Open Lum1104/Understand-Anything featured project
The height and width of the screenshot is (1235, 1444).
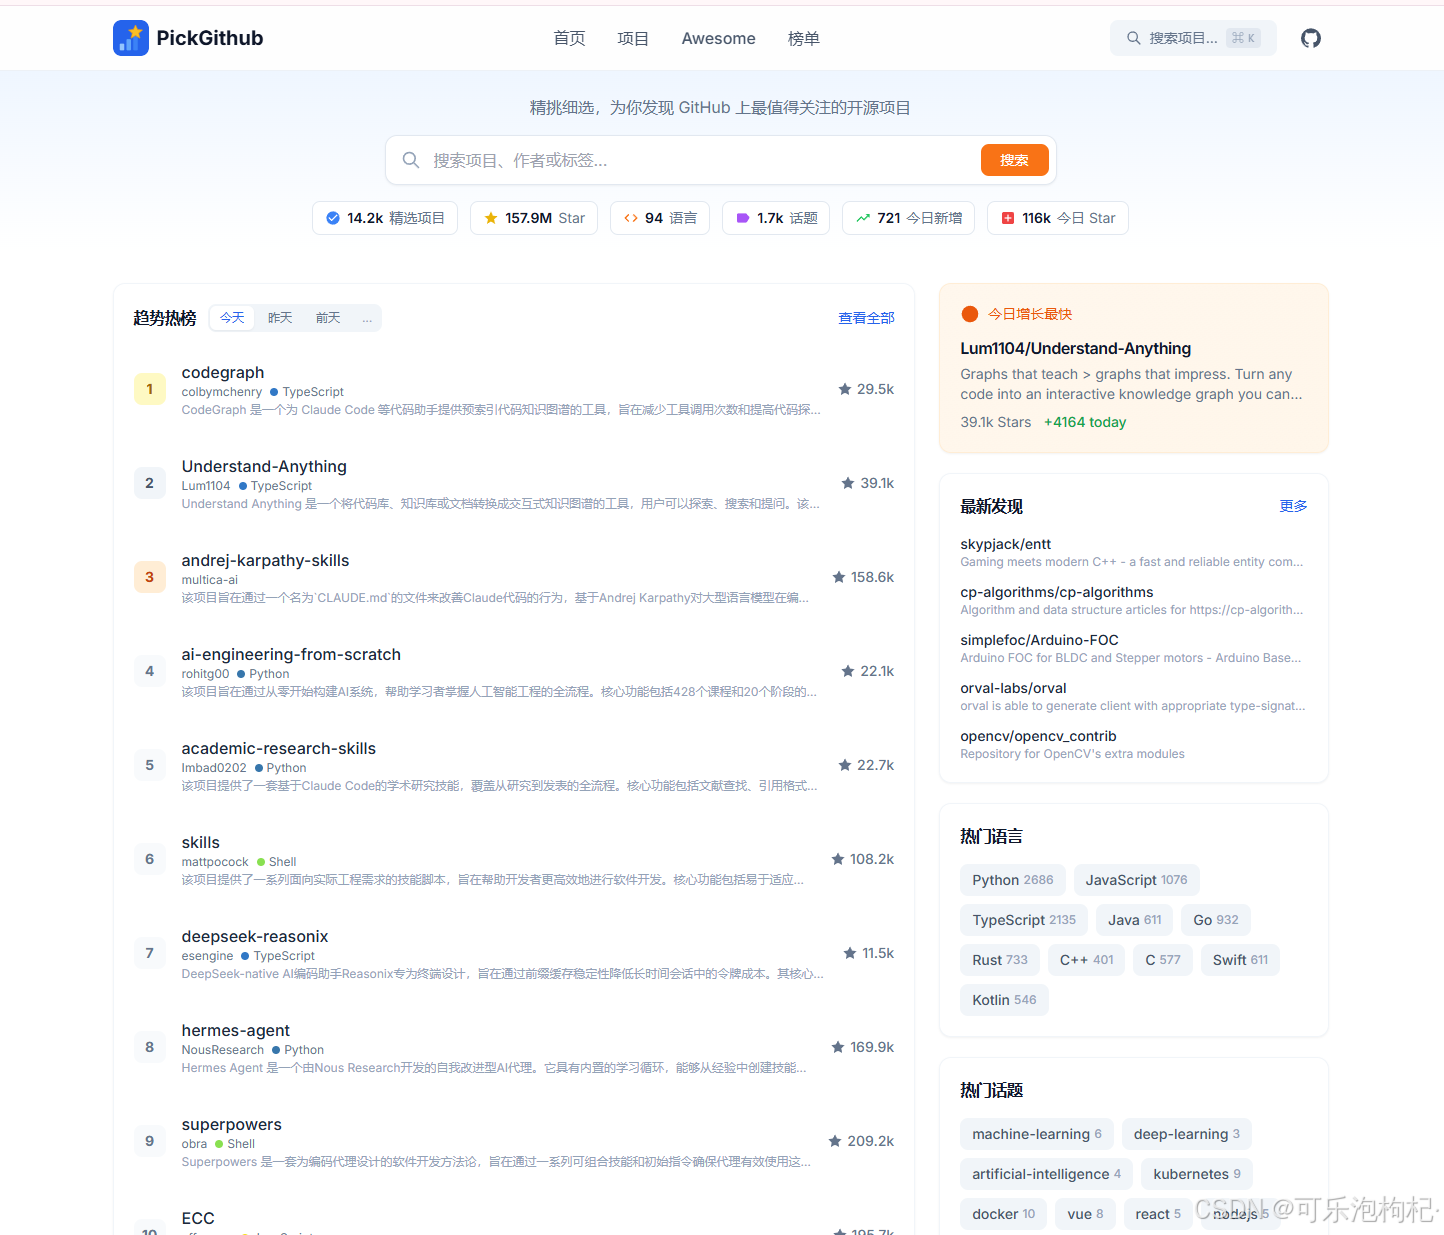[1076, 348]
